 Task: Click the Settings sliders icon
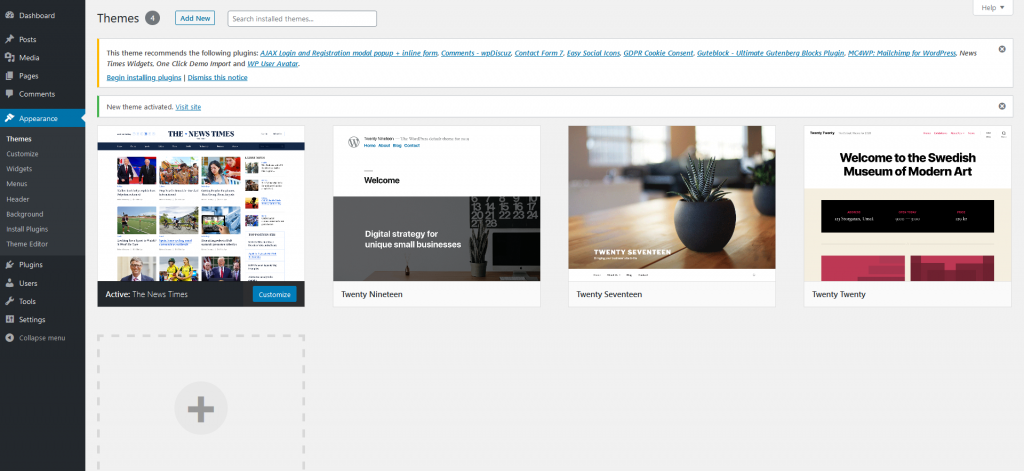pos(9,319)
